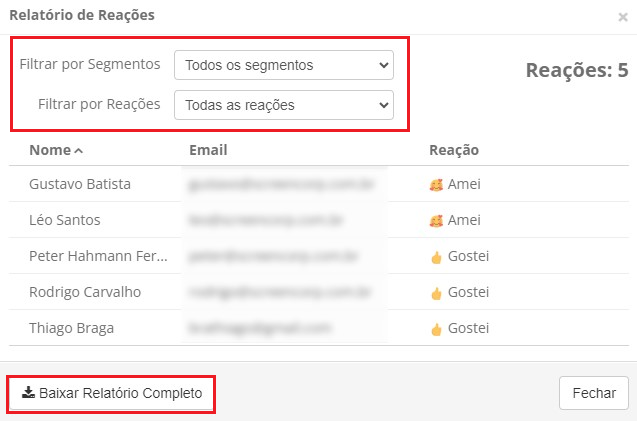Expand the segment filter chevron arrow
This screenshot has height=421, width=637.
pyautogui.click(x=384, y=65)
